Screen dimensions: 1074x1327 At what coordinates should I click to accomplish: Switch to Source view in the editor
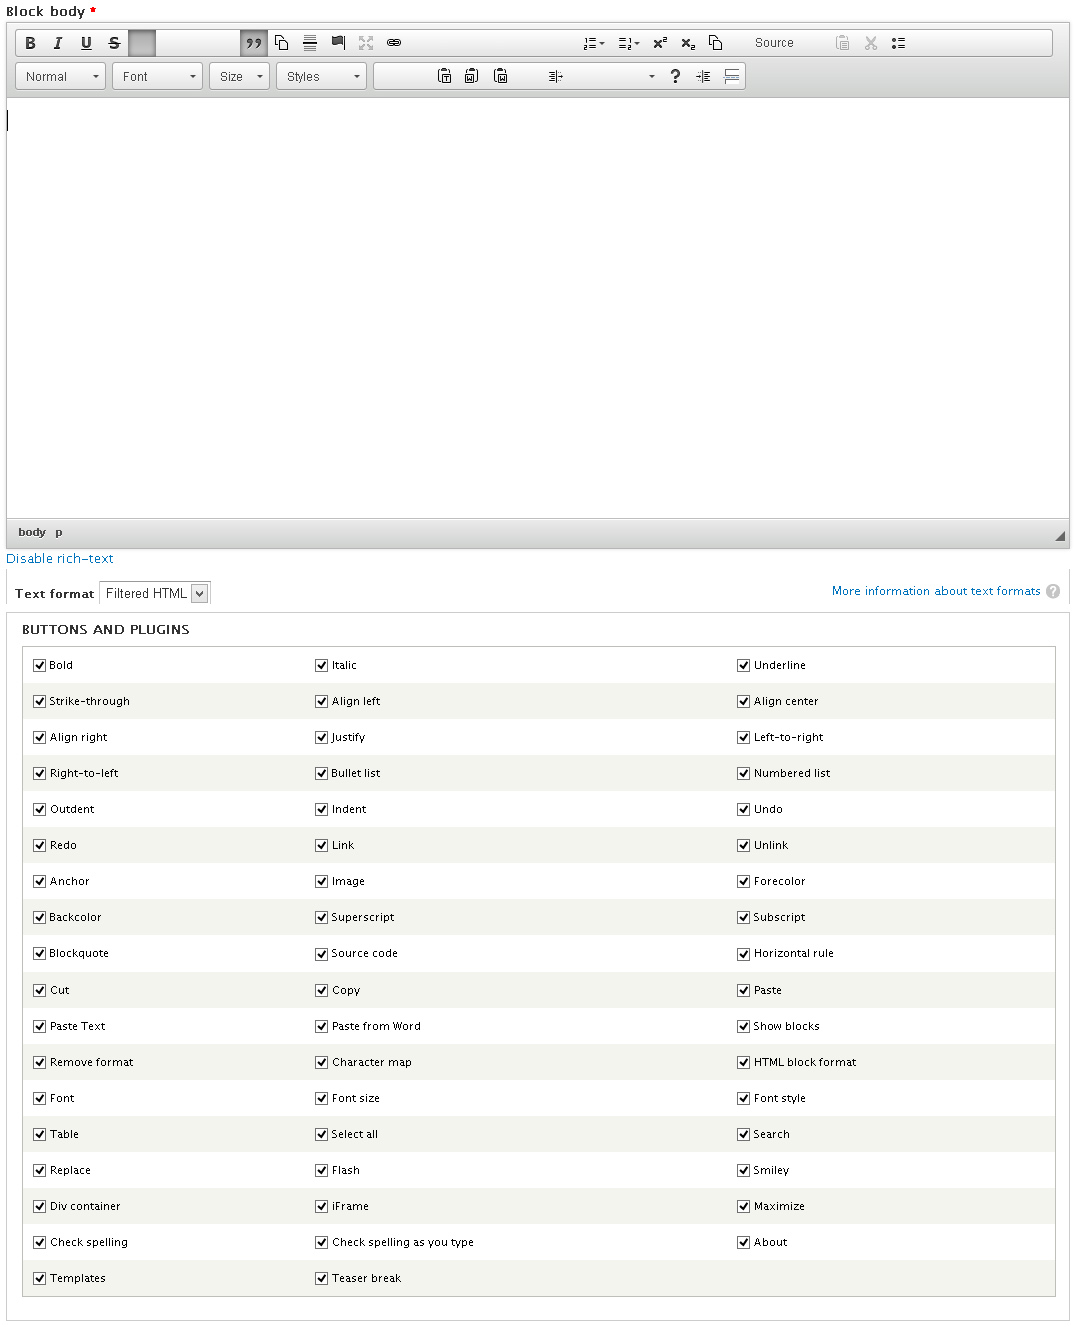tap(774, 43)
